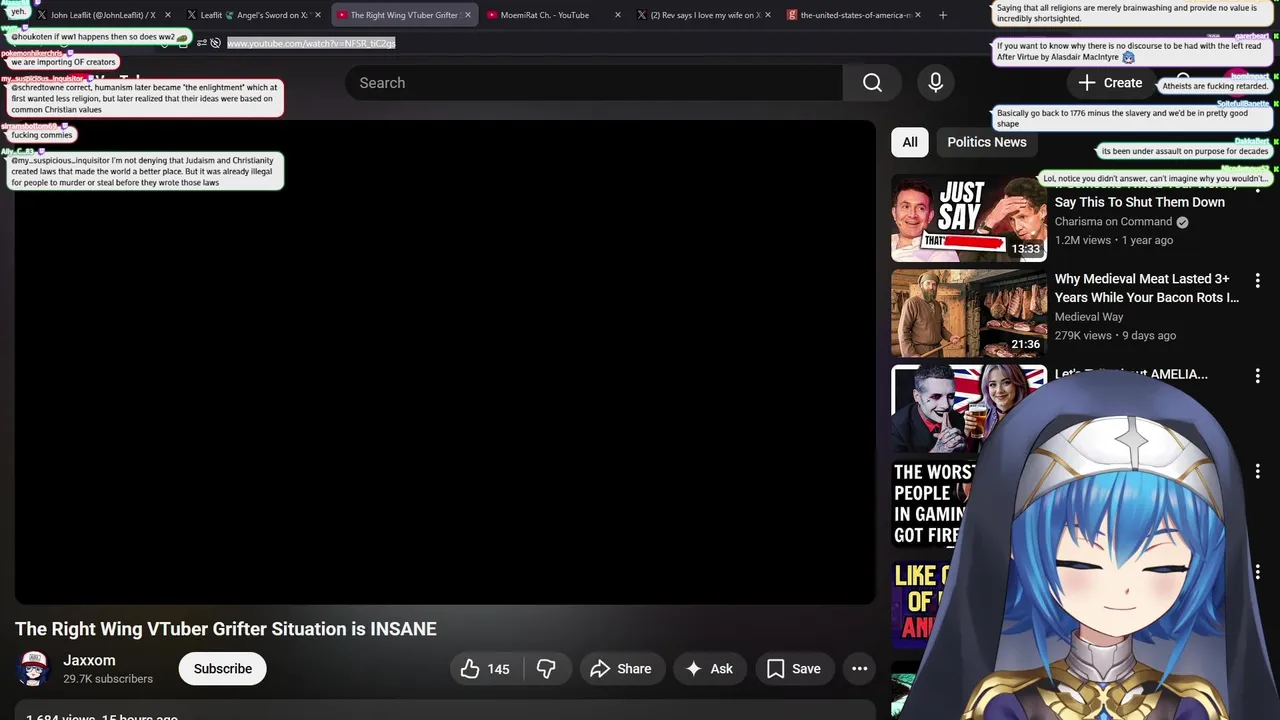Click the 13:33 duration badge
Screen dimensions: 1280x720
1025,249
